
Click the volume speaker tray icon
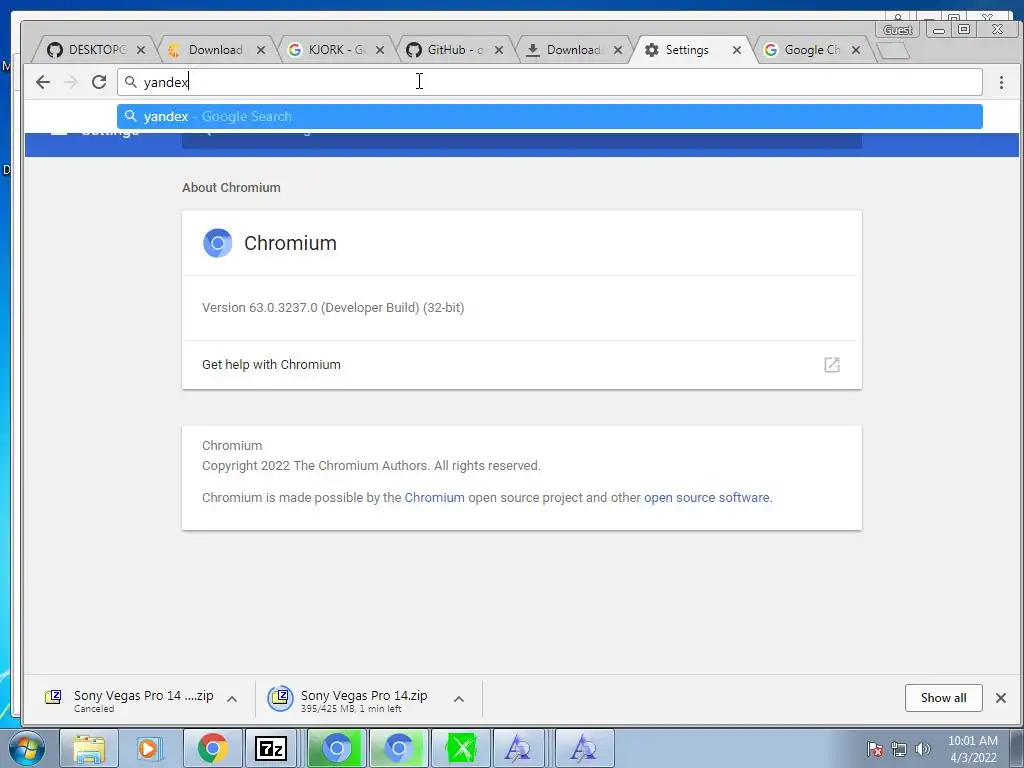pyautogui.click(x=923, y=749)
